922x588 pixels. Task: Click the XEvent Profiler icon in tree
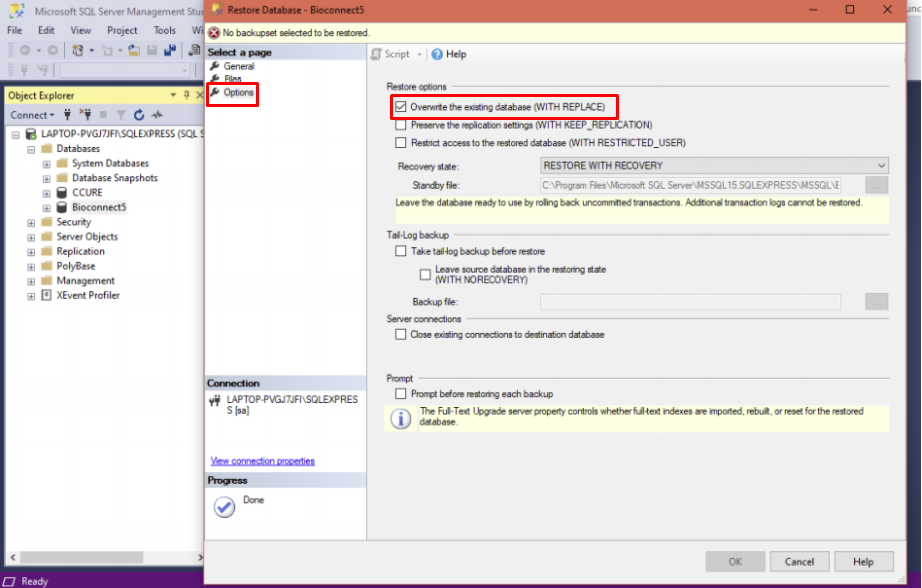pos(46,295)
